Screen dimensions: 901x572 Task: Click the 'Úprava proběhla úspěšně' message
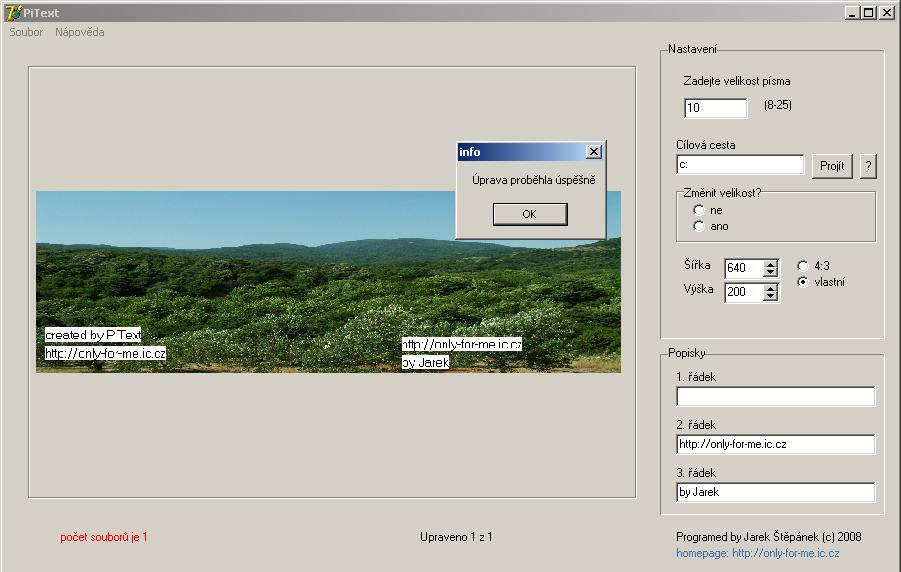coord(534,180)
